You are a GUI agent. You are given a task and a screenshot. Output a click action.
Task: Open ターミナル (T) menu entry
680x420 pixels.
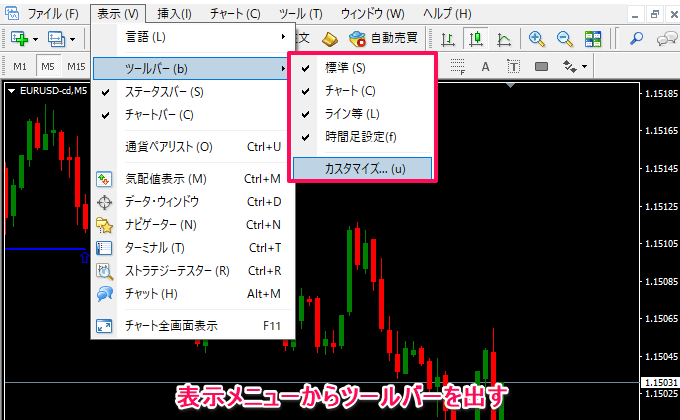point(192,248)
